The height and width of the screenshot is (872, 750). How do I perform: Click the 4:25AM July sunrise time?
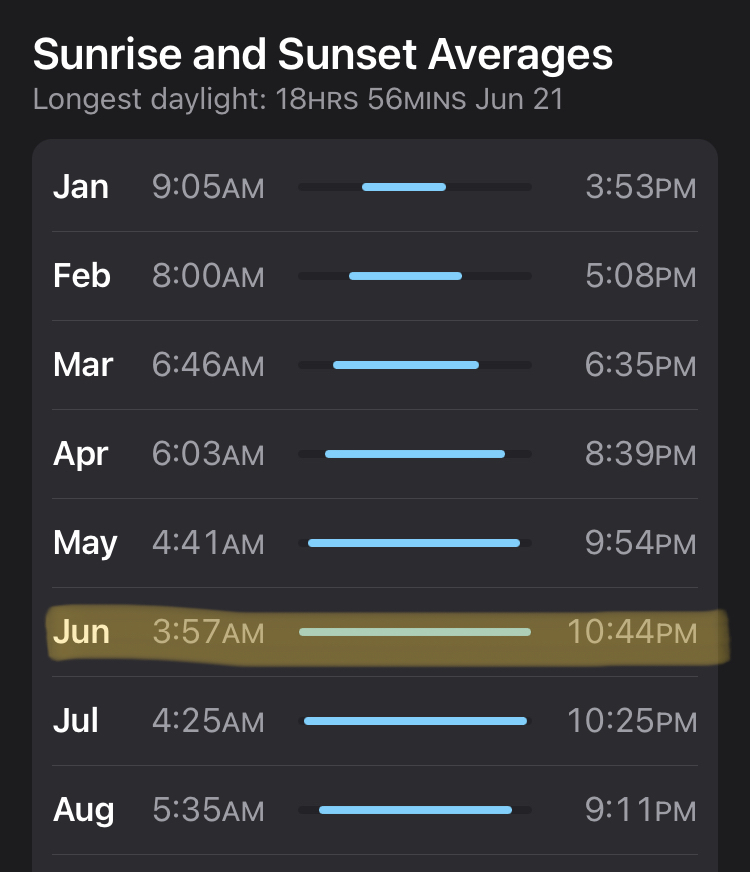tap(208, 721)
